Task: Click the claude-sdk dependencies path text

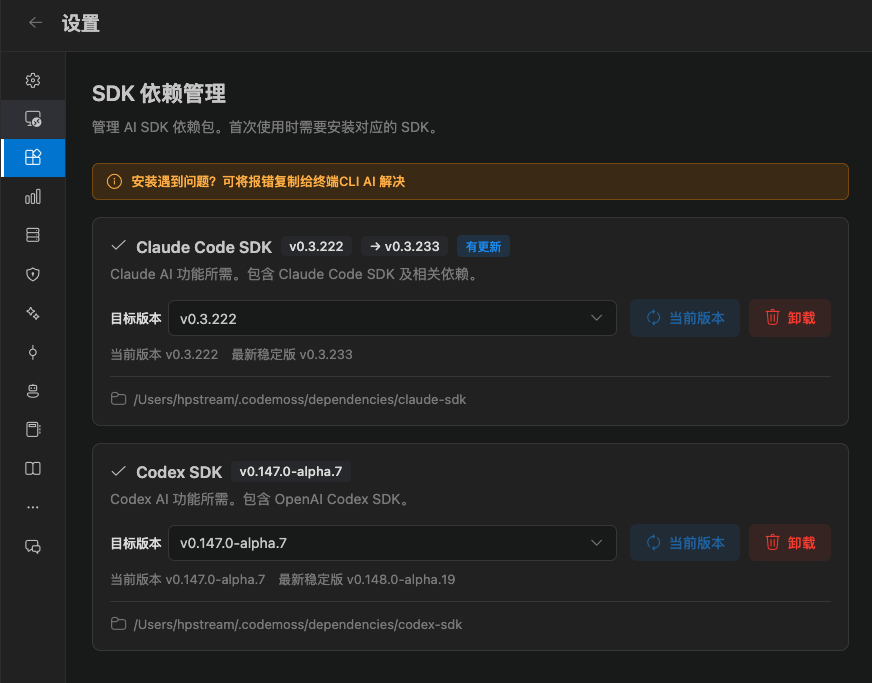Action: point(300,399)
